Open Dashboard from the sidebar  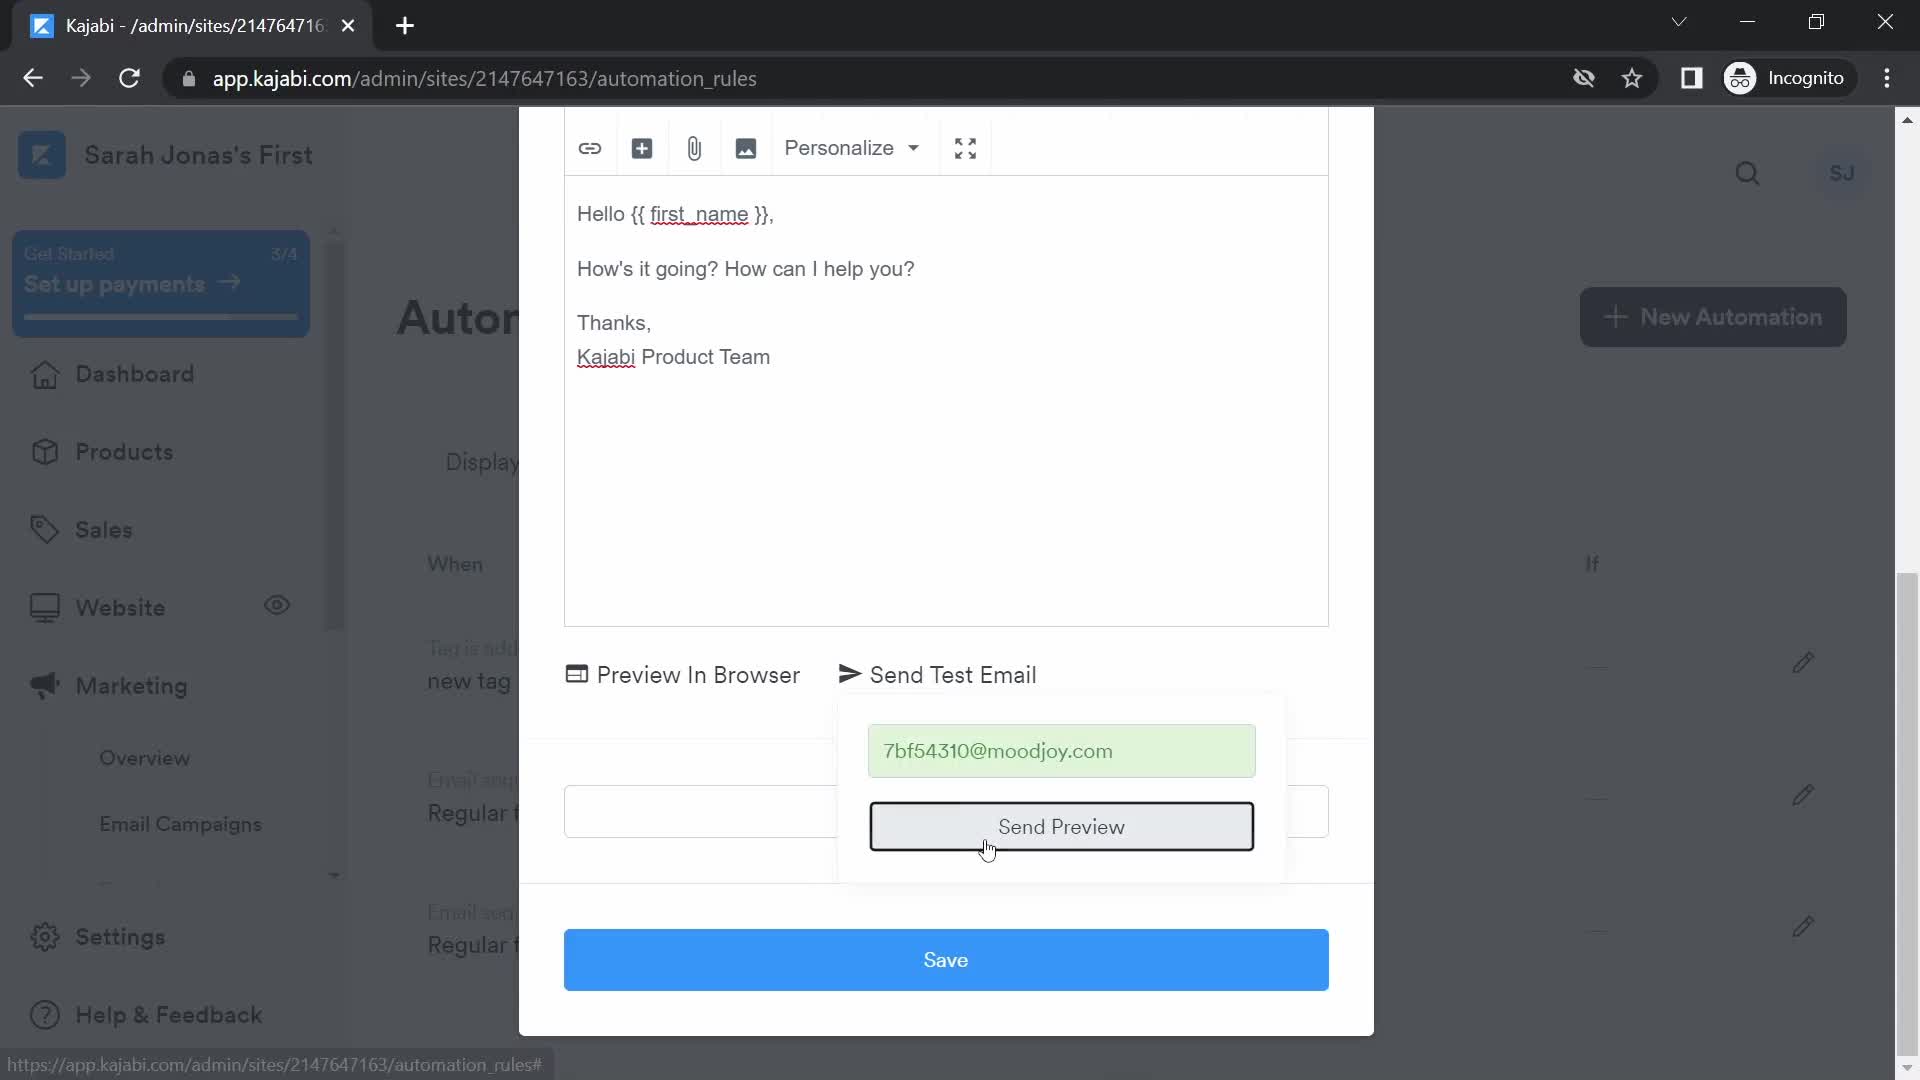(x=134, y=374)
